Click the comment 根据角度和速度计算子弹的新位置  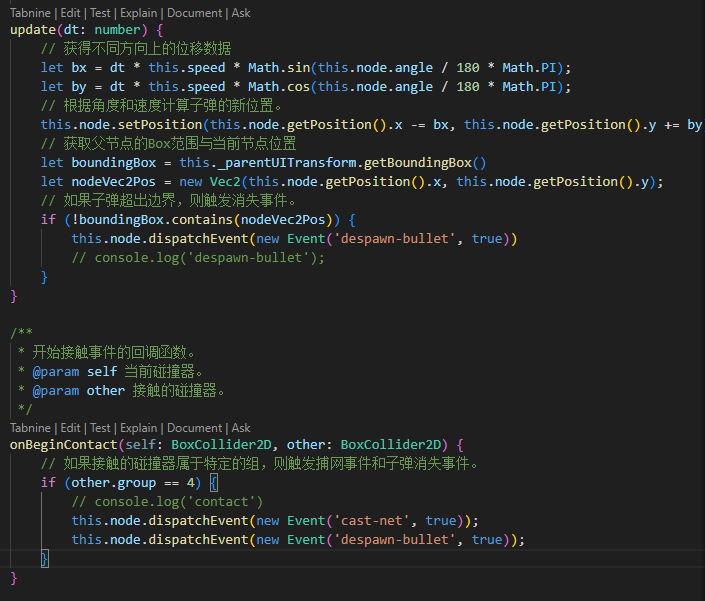(x=161, y=106)
